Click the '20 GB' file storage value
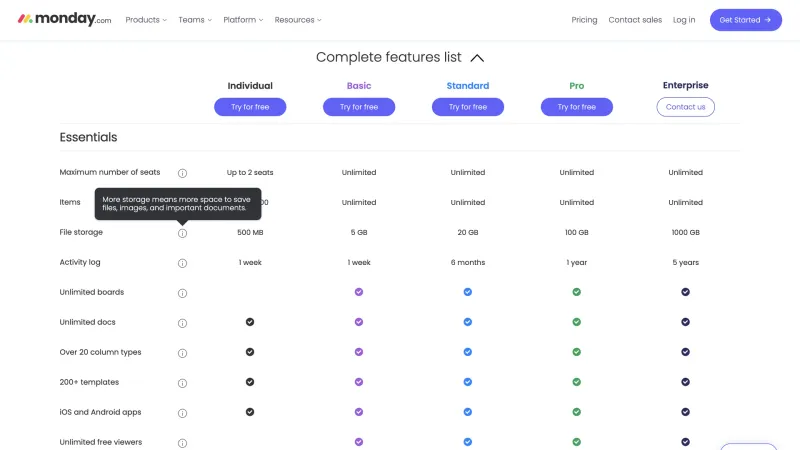 click(x=468, y=232)
